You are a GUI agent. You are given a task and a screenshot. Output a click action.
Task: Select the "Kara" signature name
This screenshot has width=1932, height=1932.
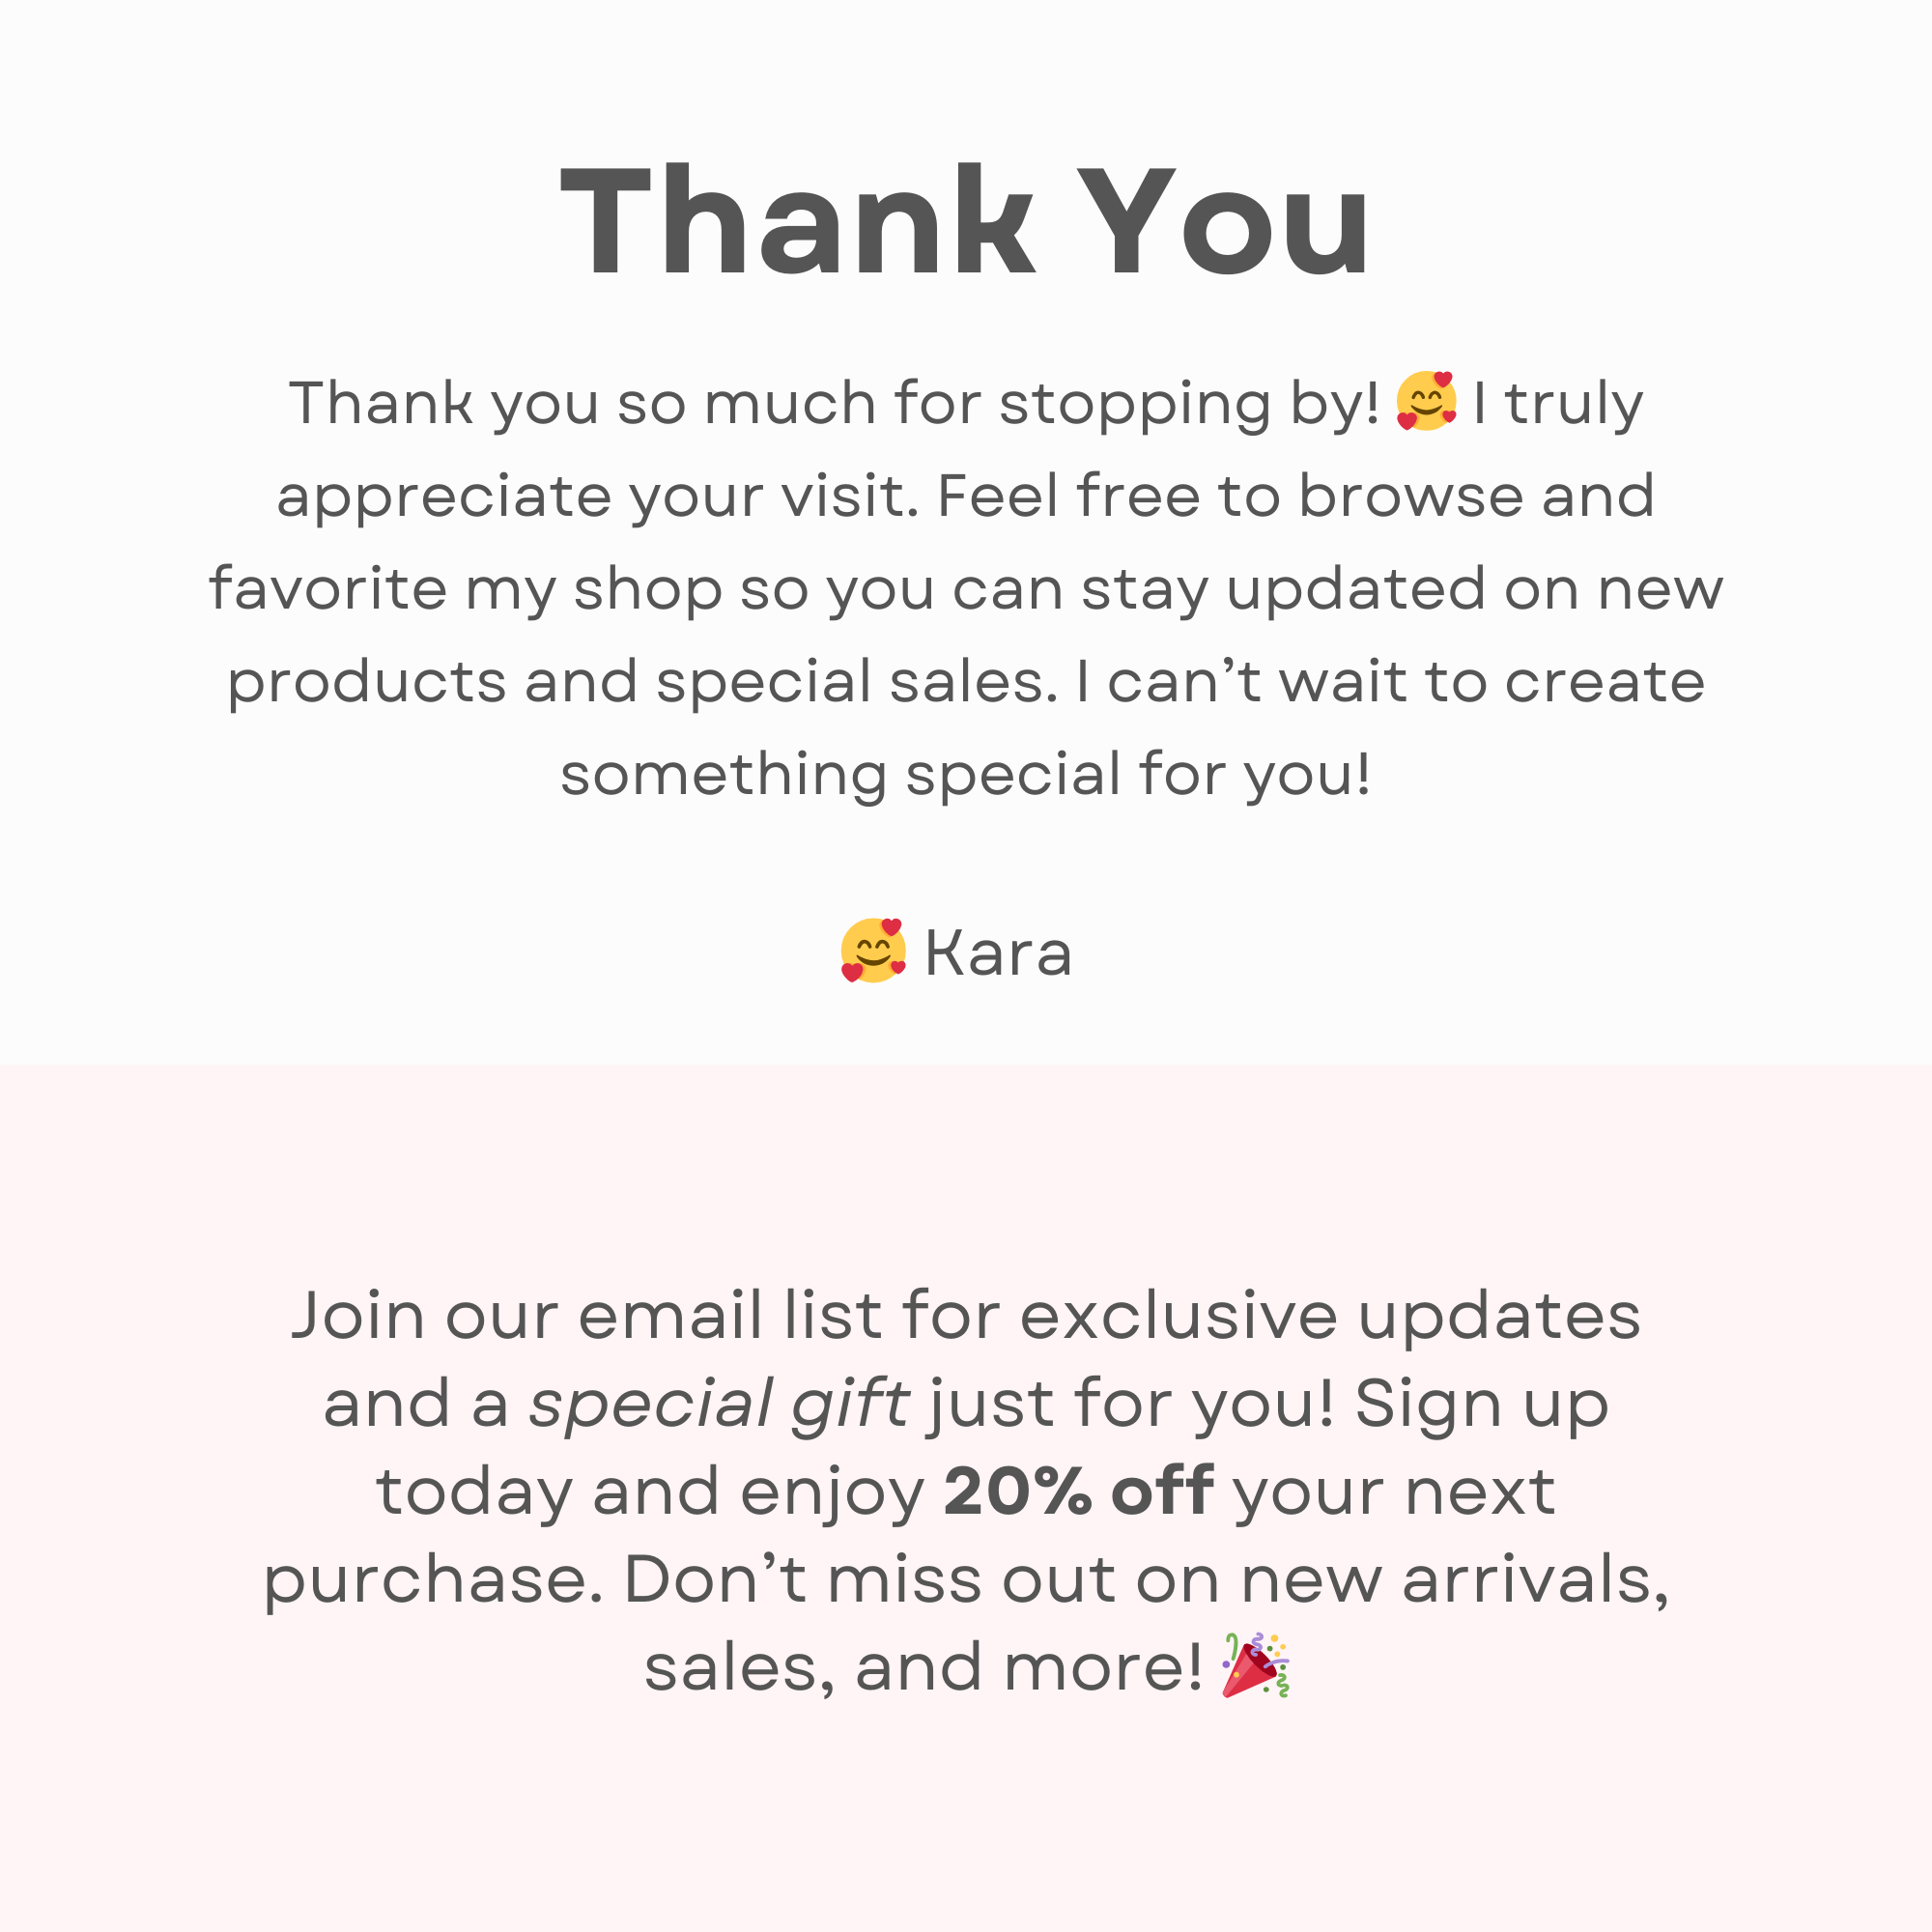[998, 952]
